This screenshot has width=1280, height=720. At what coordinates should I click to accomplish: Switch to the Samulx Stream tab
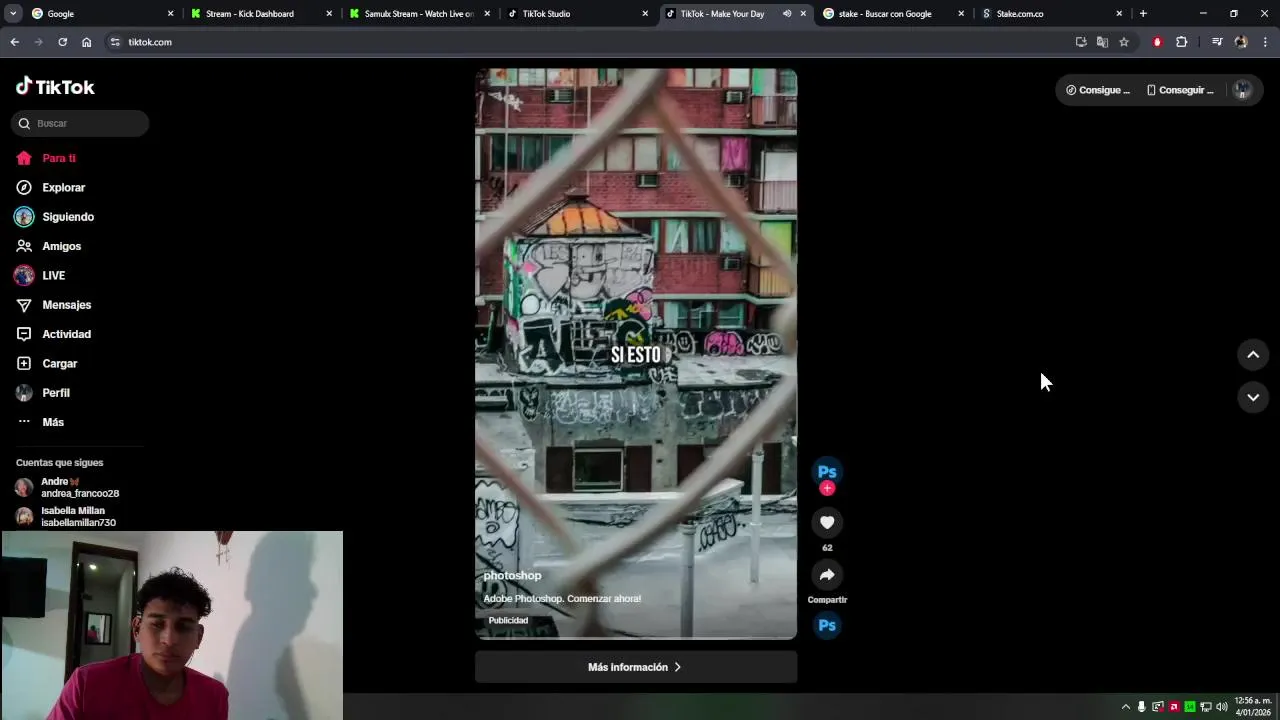[418, 14]
